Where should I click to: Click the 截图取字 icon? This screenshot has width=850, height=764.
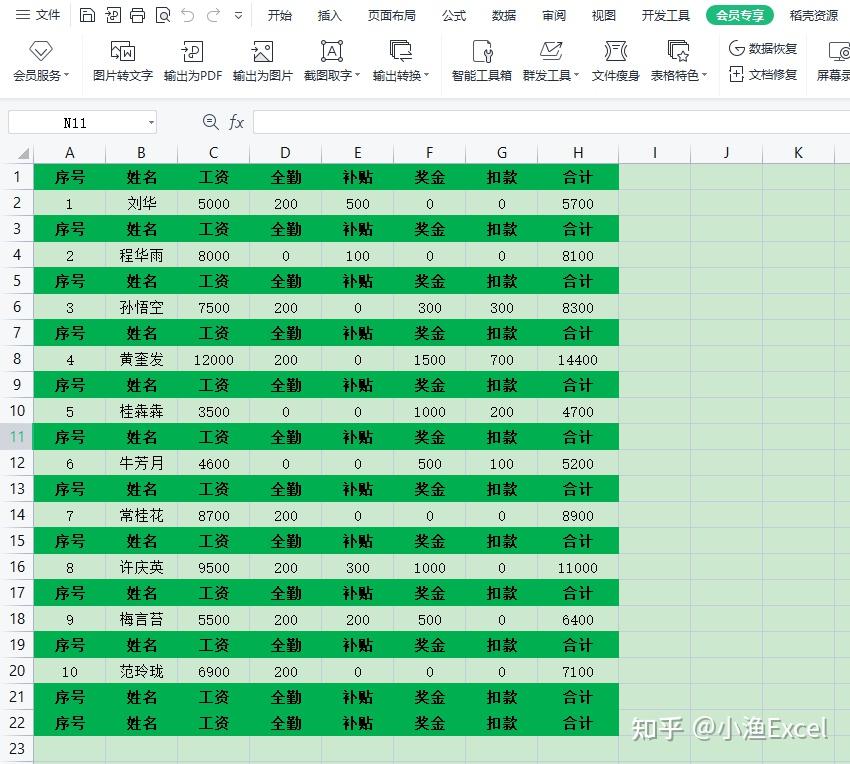tap(332, 52)
